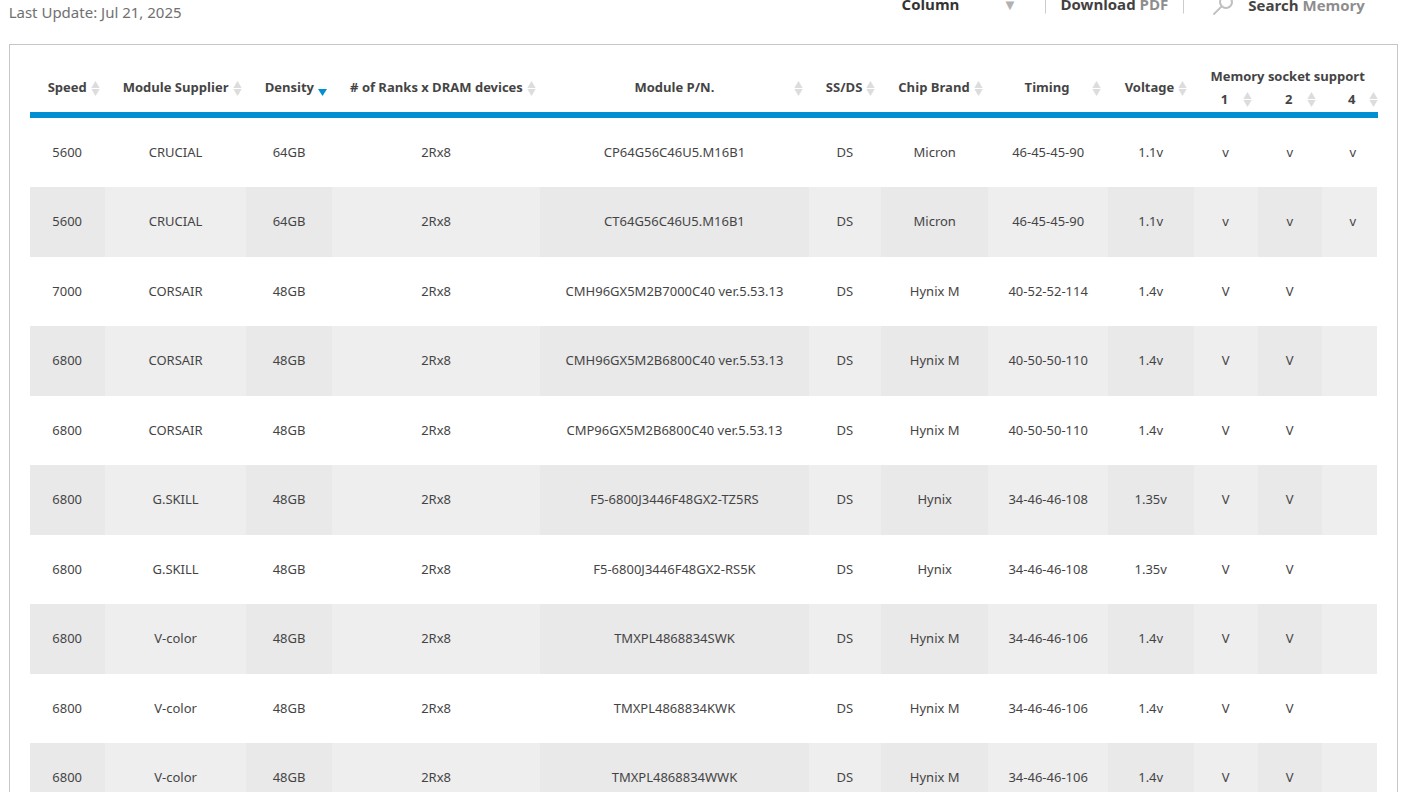This screenshot has height=792, width=1416.
Task: Select TMXPL4868834KWK part number
Action: [674, 709]
